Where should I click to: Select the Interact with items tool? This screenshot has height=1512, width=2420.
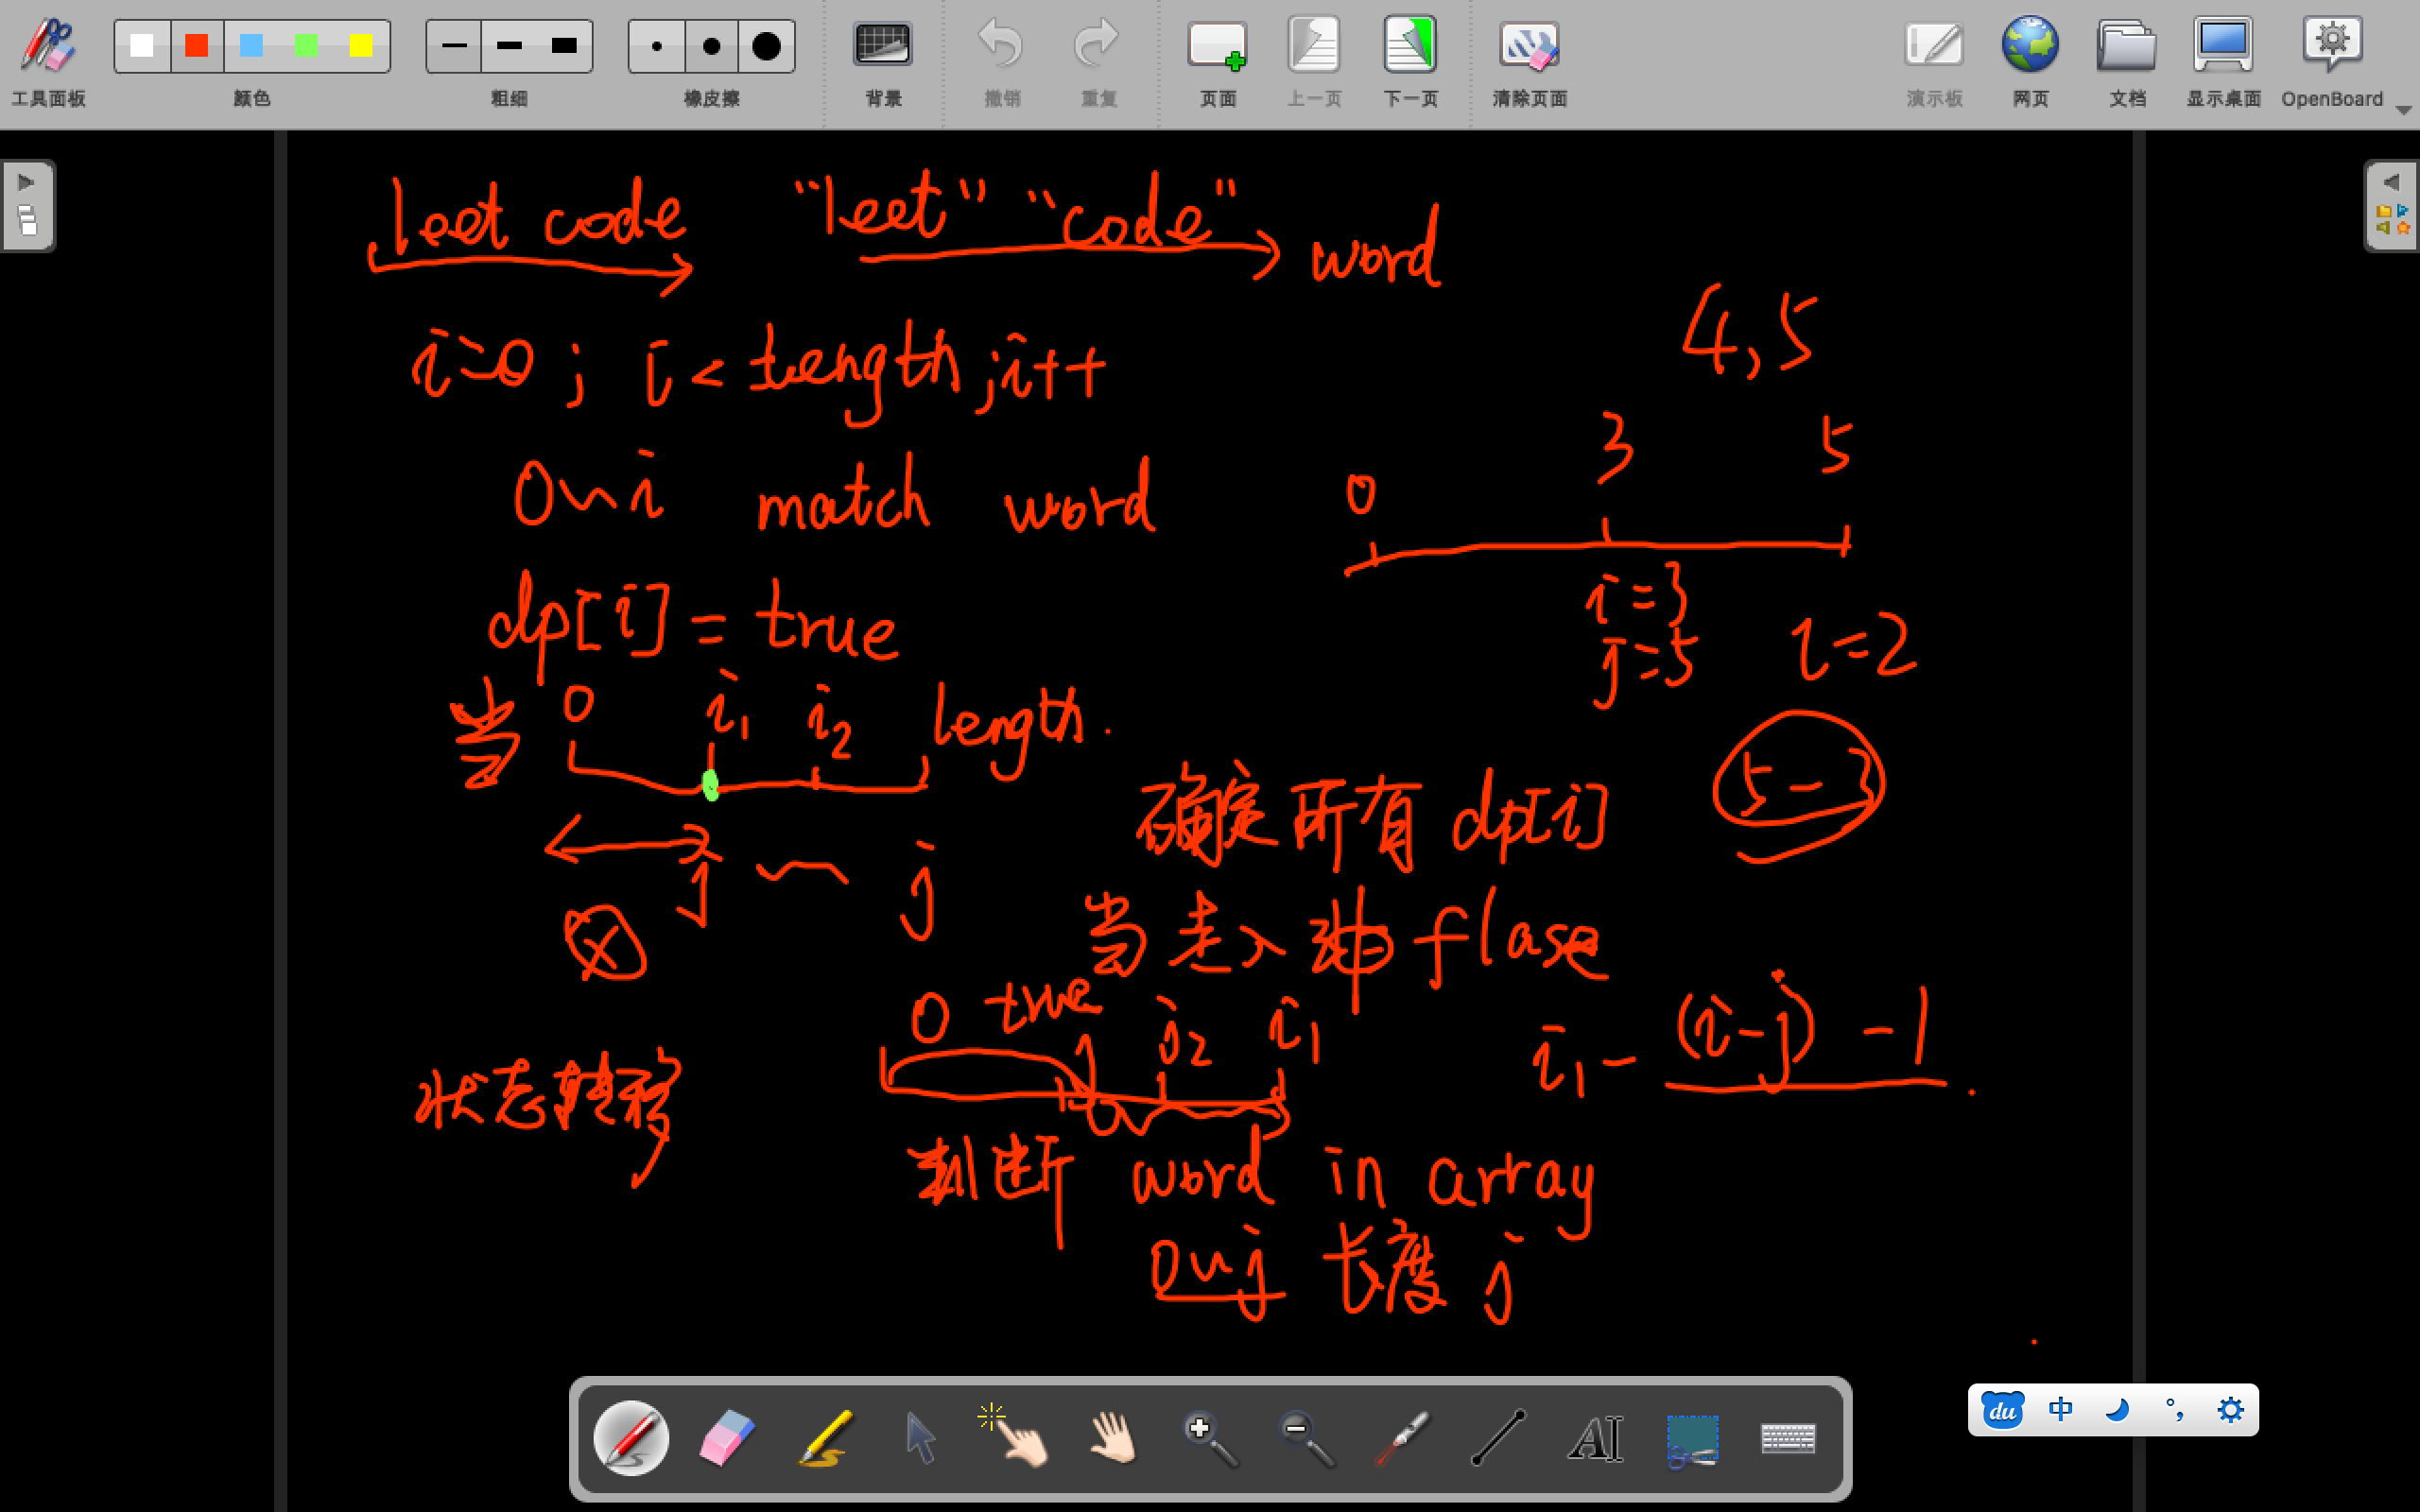pyautogui.click(x=1013, y=1437)
